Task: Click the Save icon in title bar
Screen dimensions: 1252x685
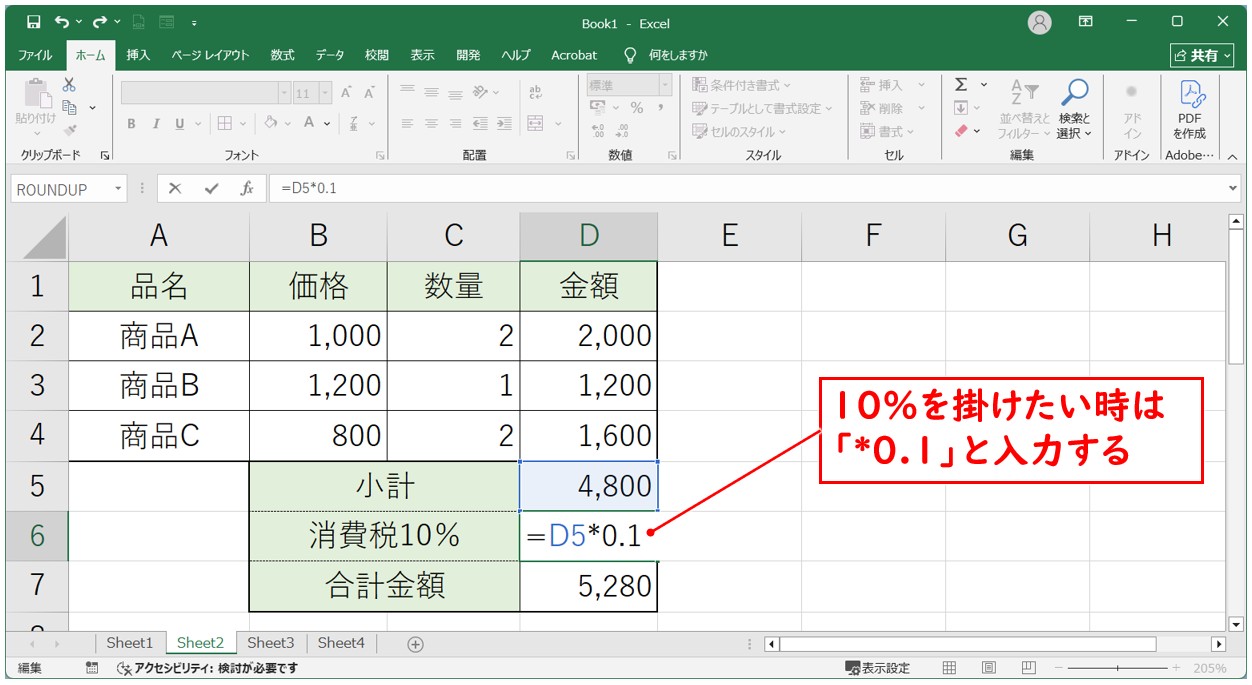Action: tap(33, 22)
